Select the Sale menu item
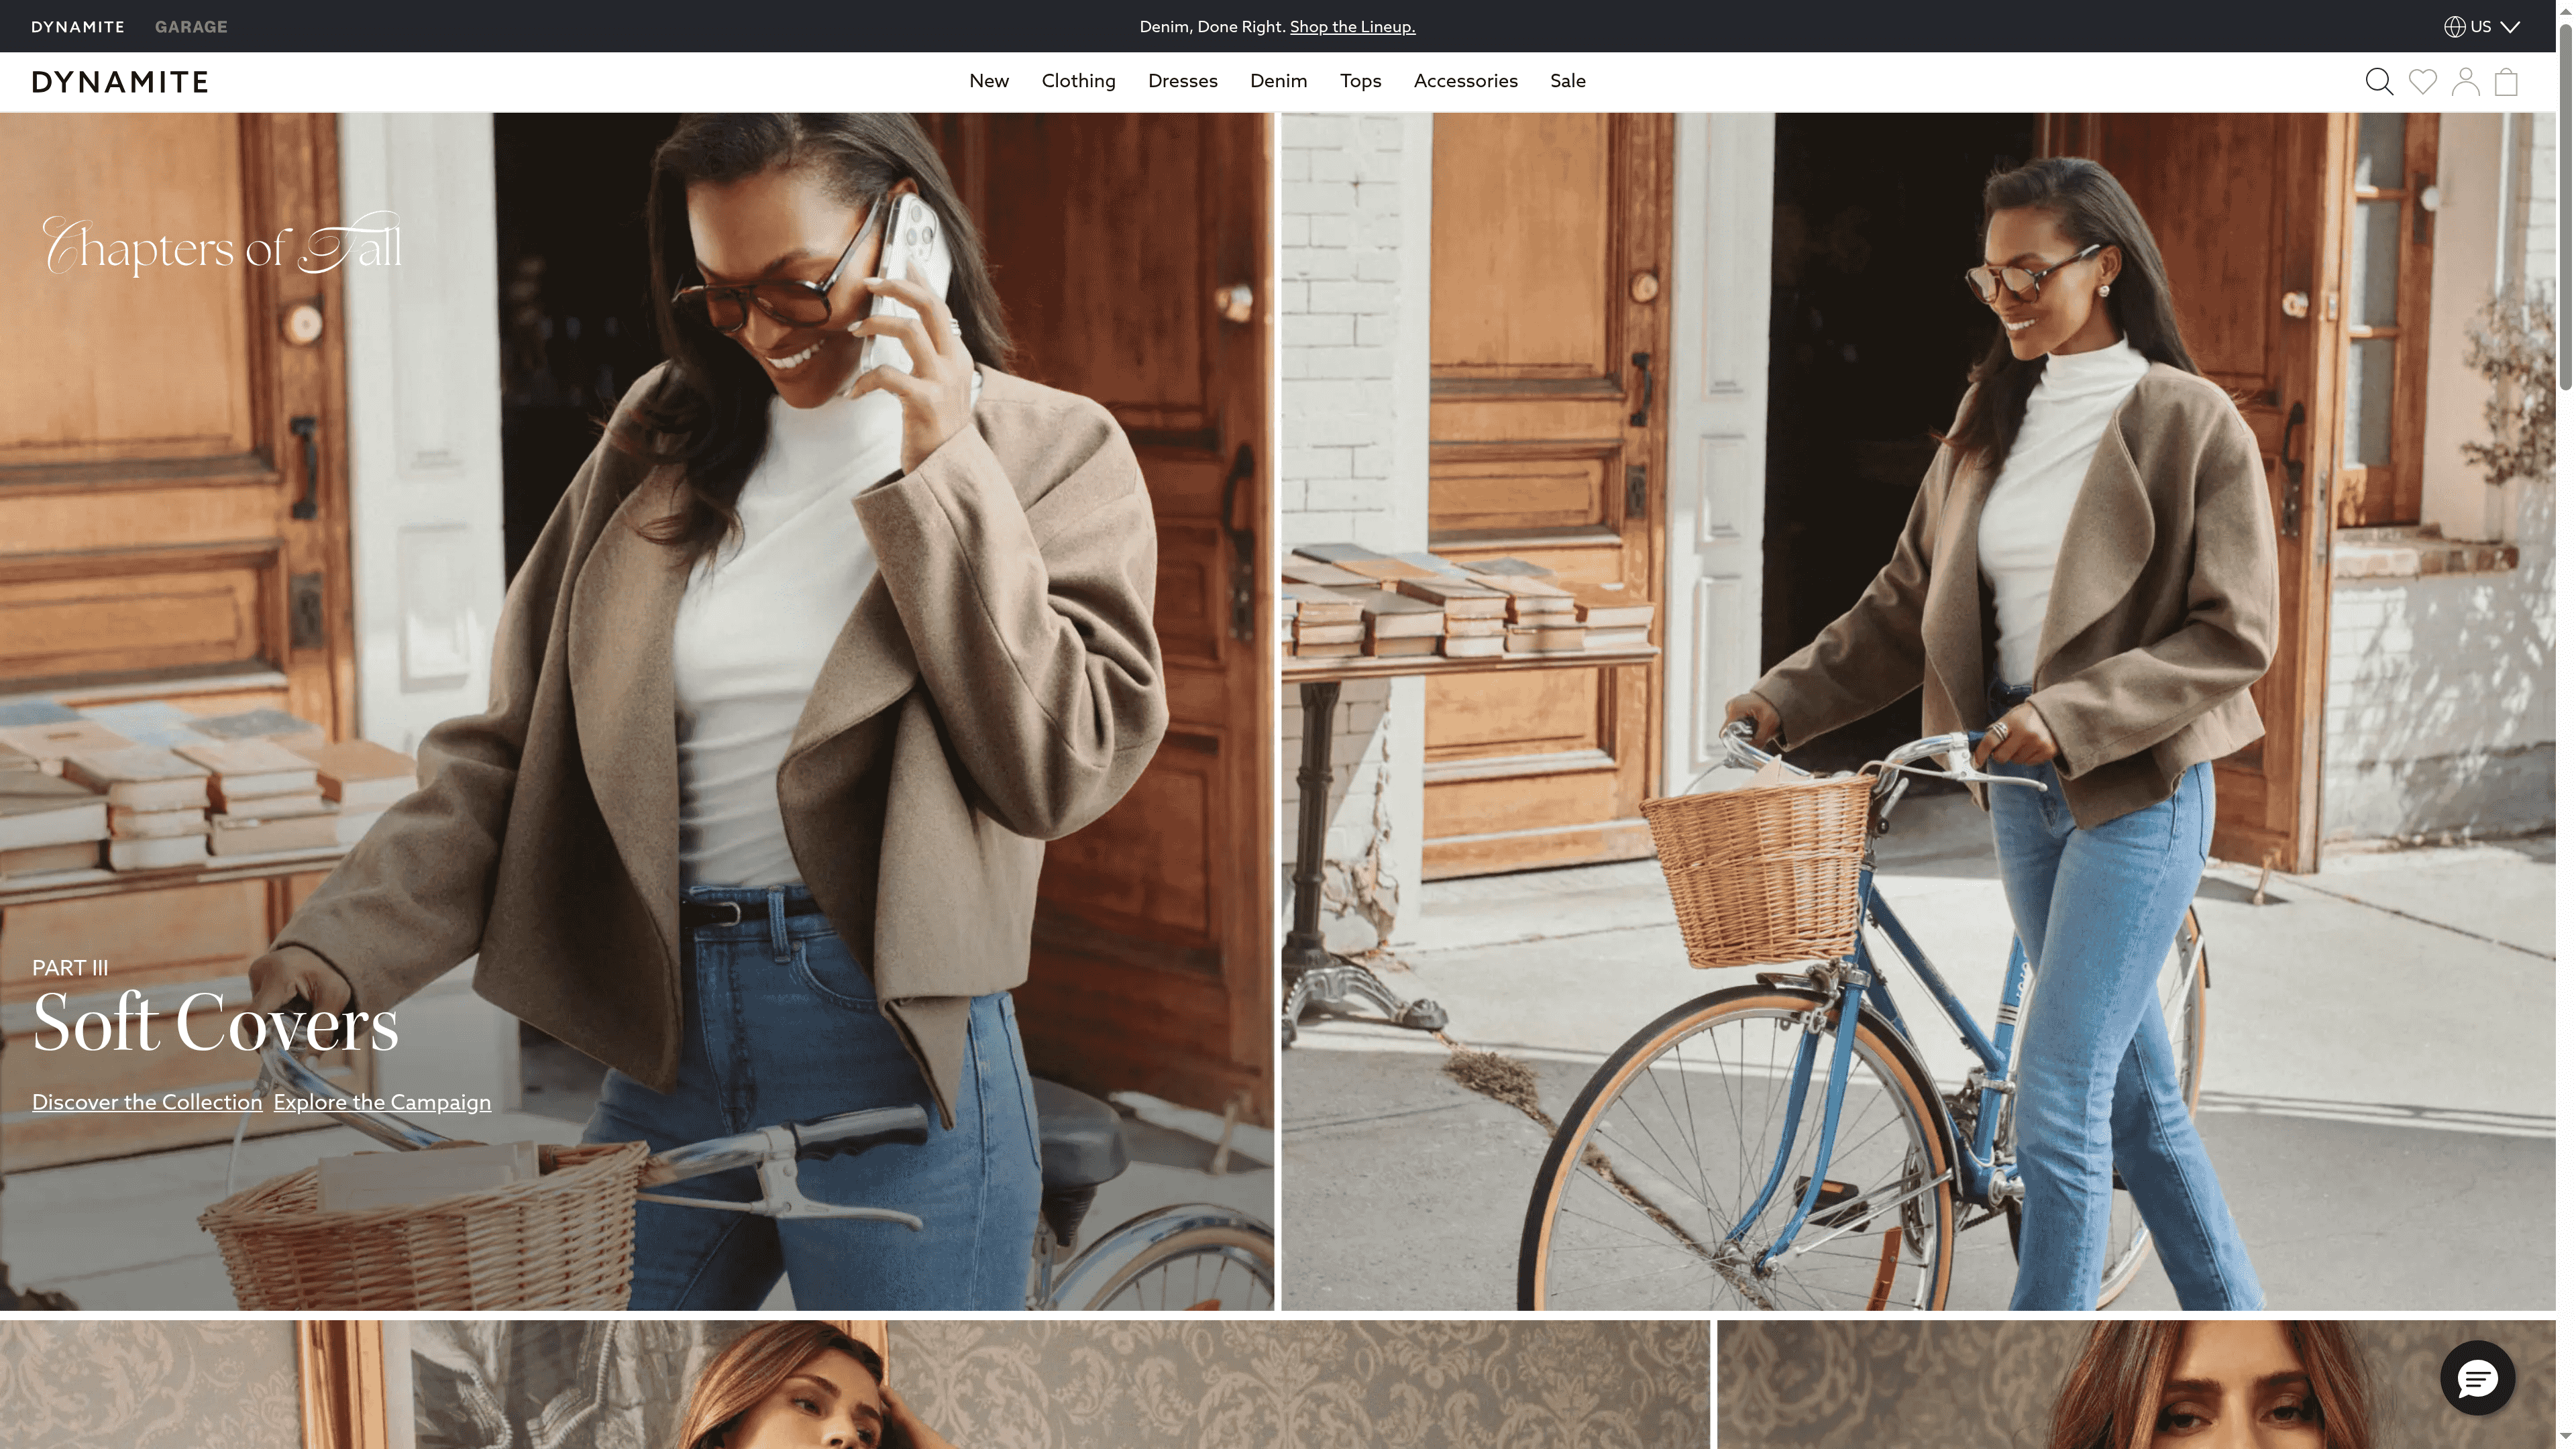The image size is (2576, 1449). [1567, 81]
